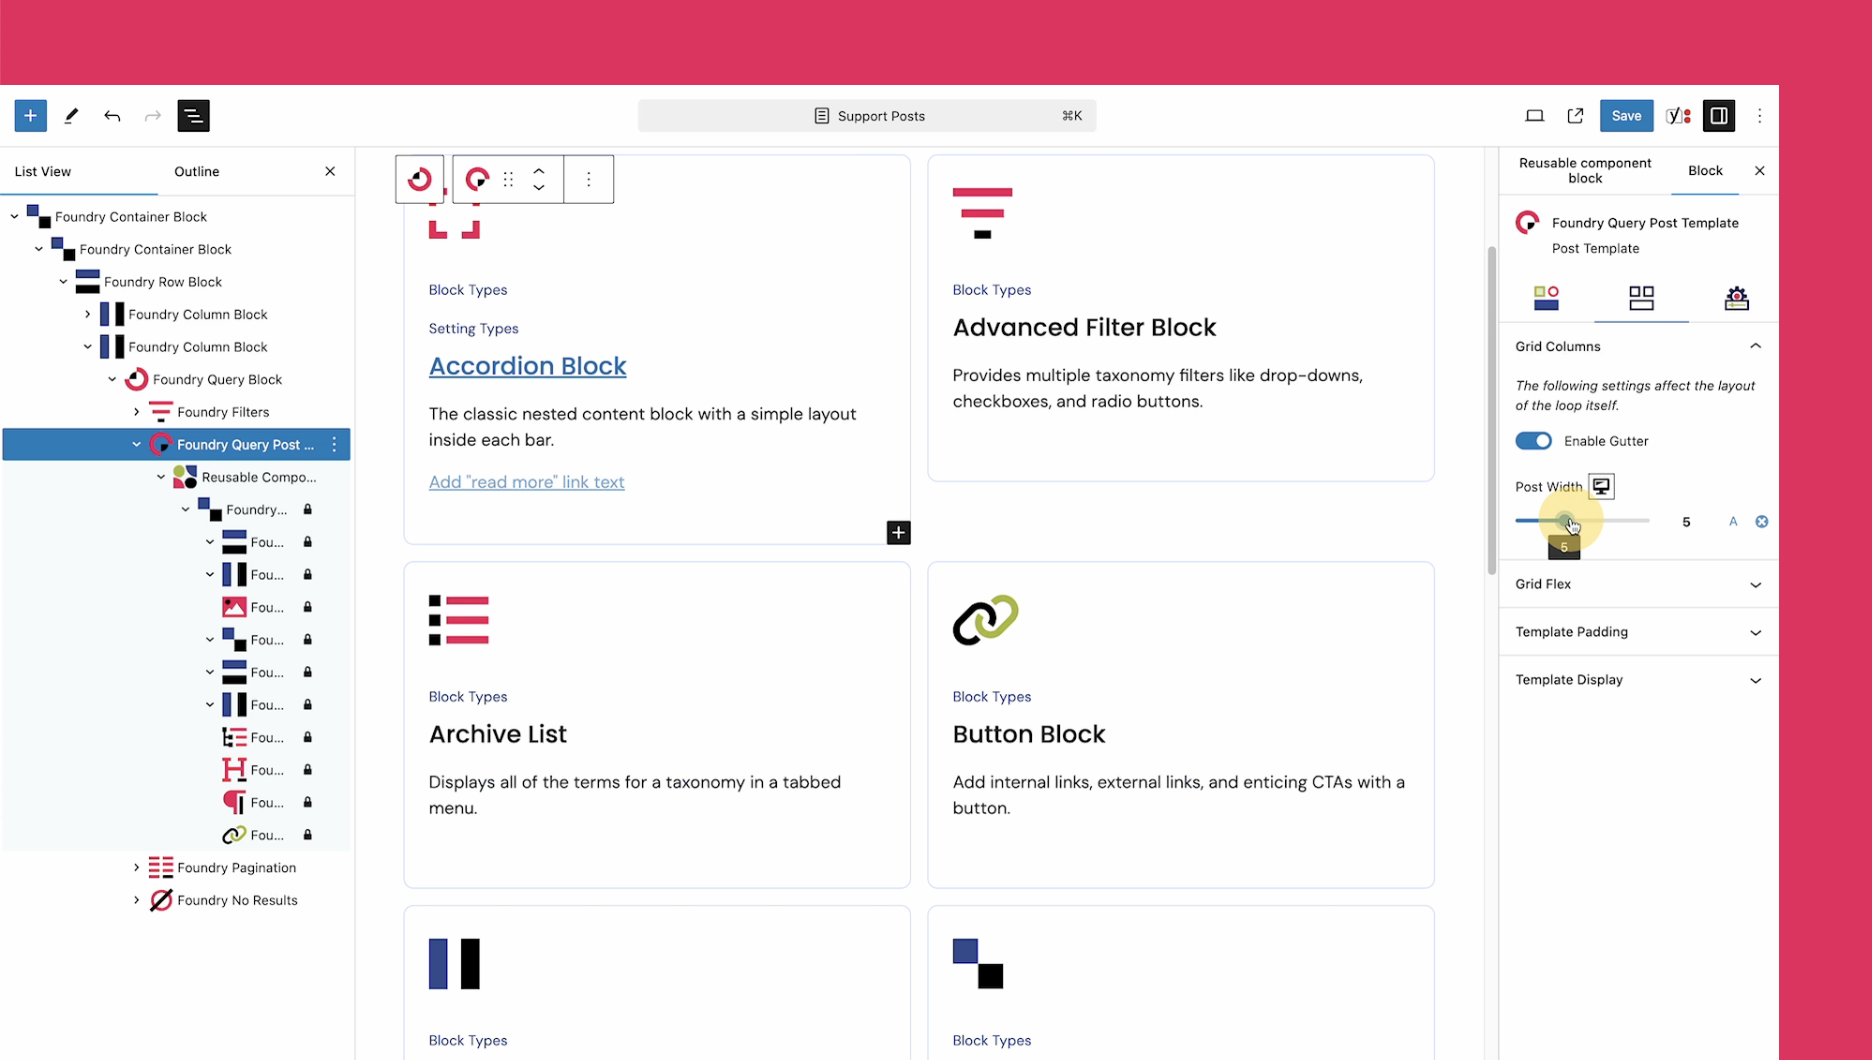
Task: Expand the Foundry Pagination item
Action: [x=136, y=867]
